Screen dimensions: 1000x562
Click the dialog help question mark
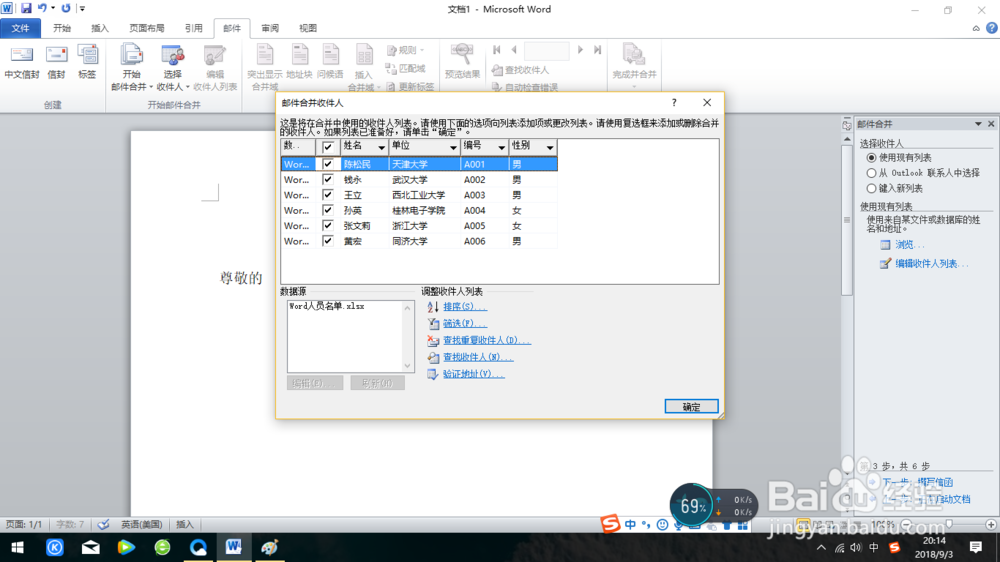point(674,103)
